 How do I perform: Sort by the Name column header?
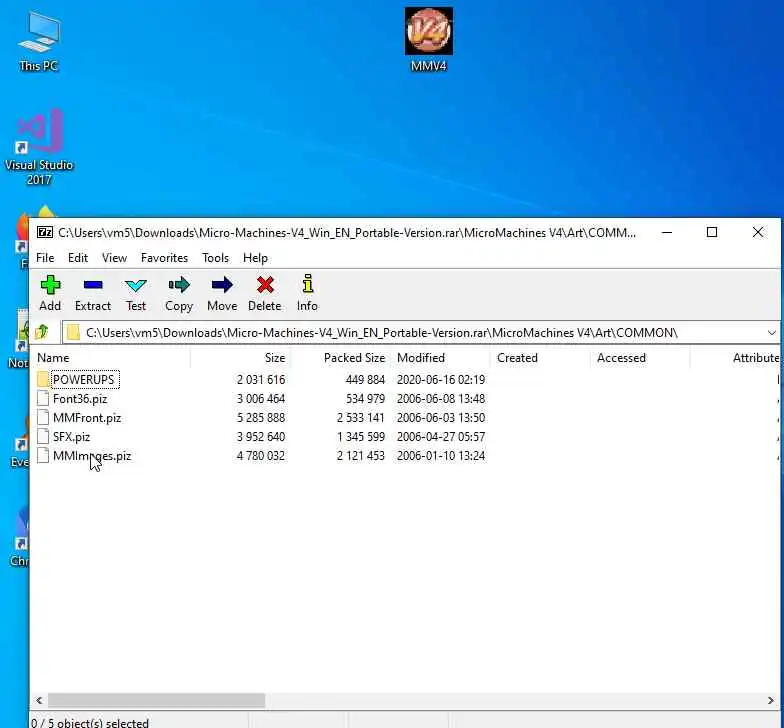[110, 358]
